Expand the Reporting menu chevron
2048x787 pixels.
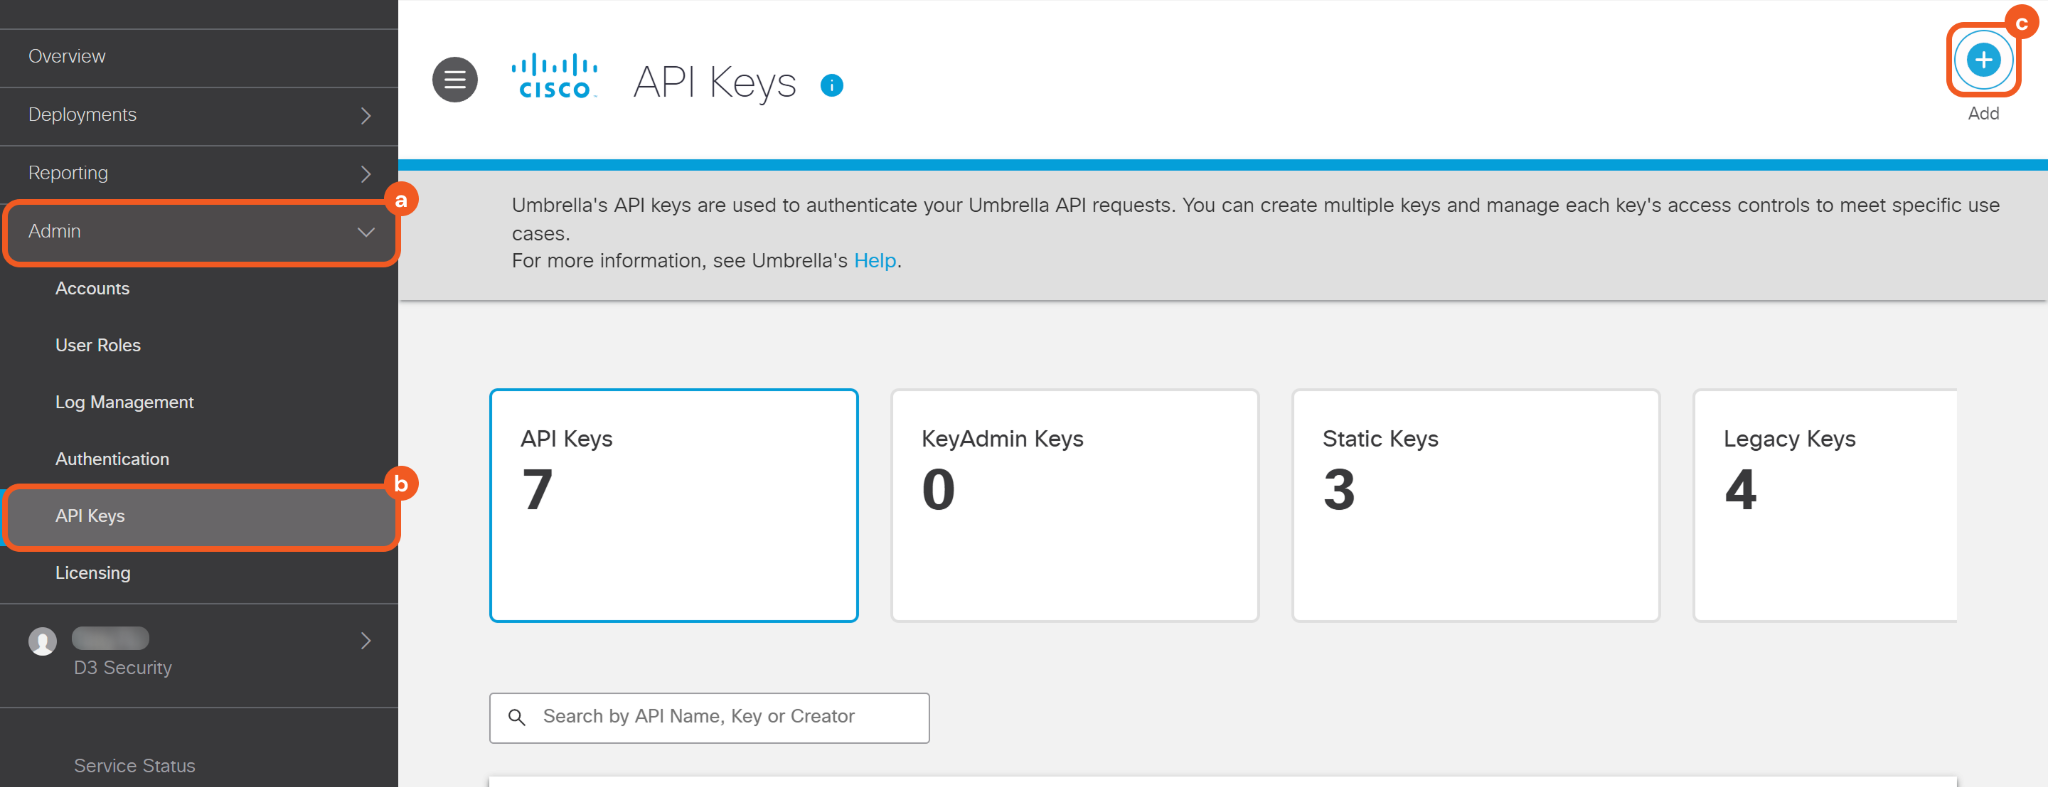(x=366, y=174)
